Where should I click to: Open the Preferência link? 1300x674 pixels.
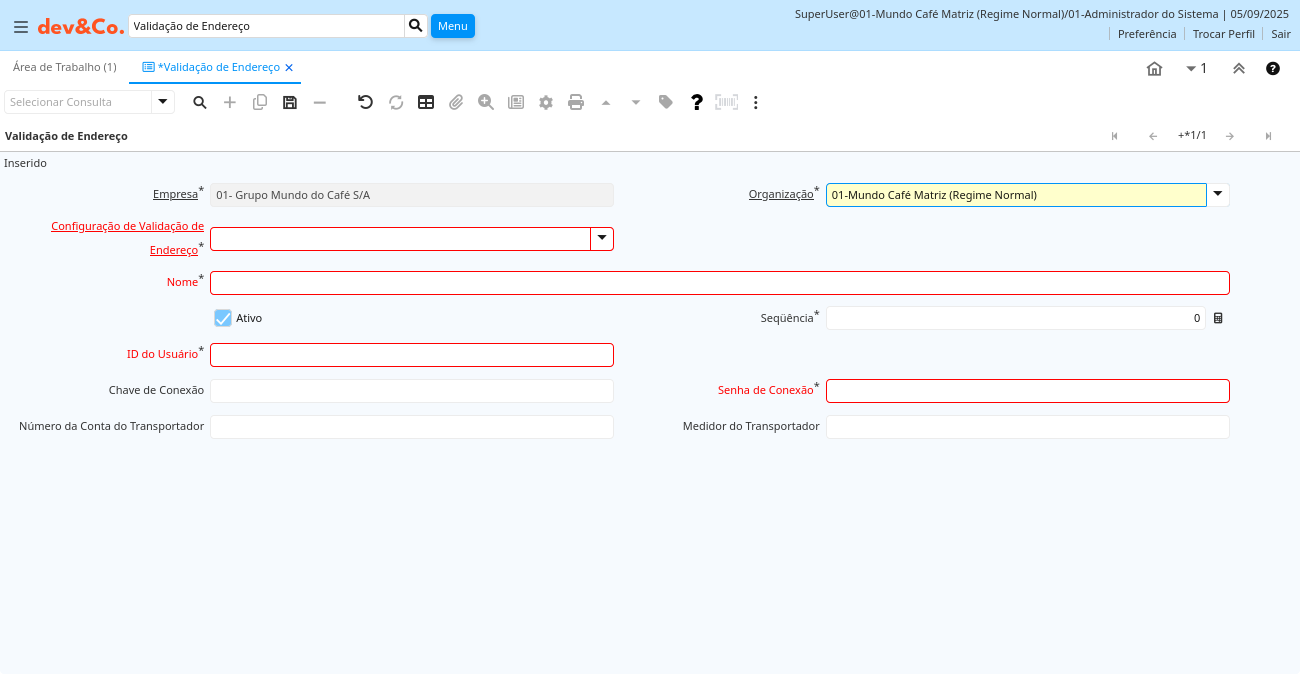coord(1146,34)
